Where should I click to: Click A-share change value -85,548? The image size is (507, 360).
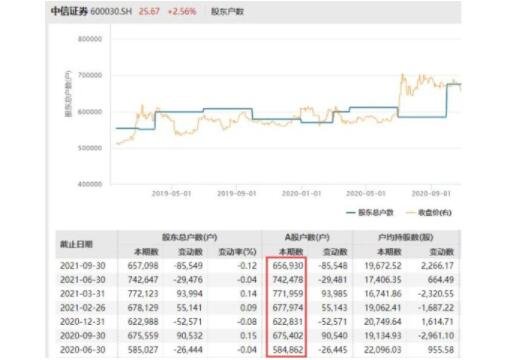coord(333,266)
